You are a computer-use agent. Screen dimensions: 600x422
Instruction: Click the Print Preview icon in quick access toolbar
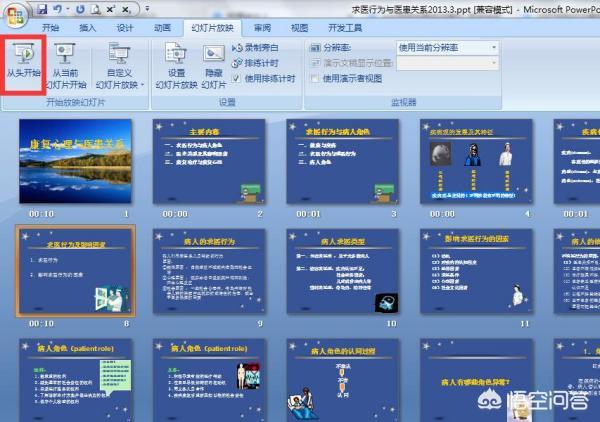tap(95, 9)
